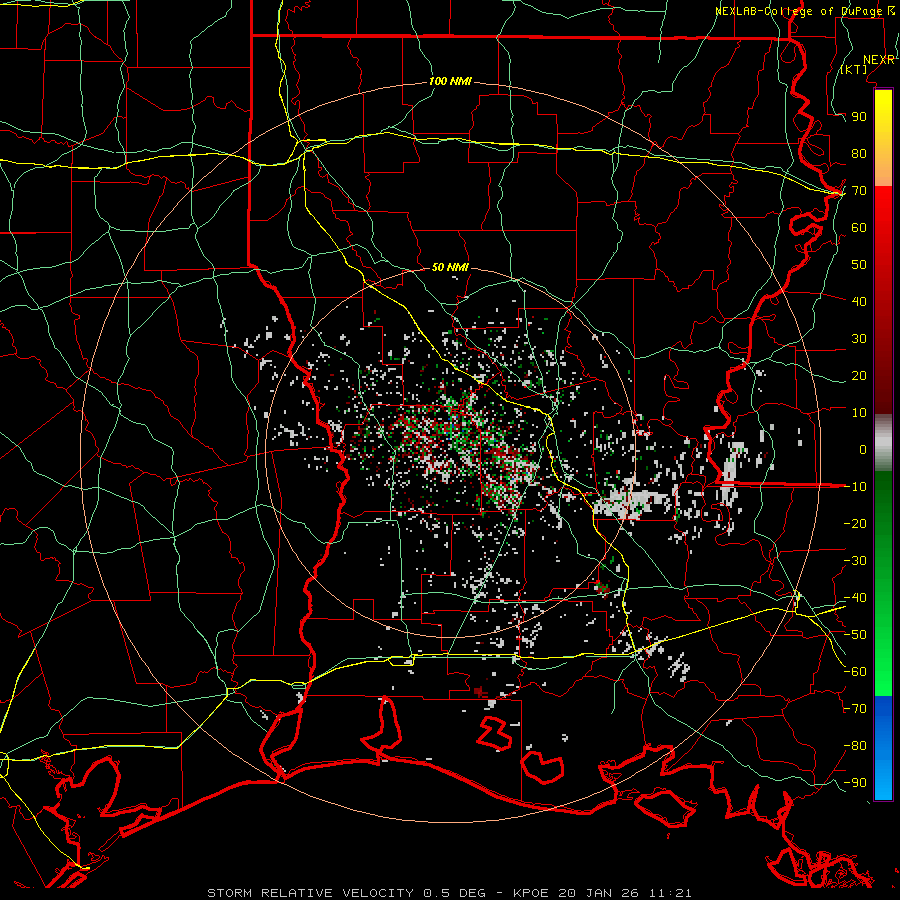900x900 pixels.
Task: Click the 90 value on velocity scale
Action: click(x=859, y=117)
